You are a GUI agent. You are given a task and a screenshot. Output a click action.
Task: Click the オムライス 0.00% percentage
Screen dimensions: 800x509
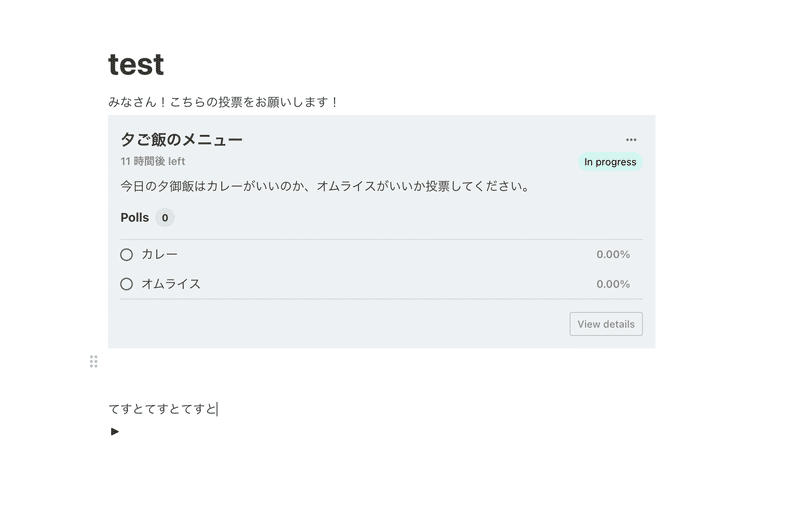(613, 284)
